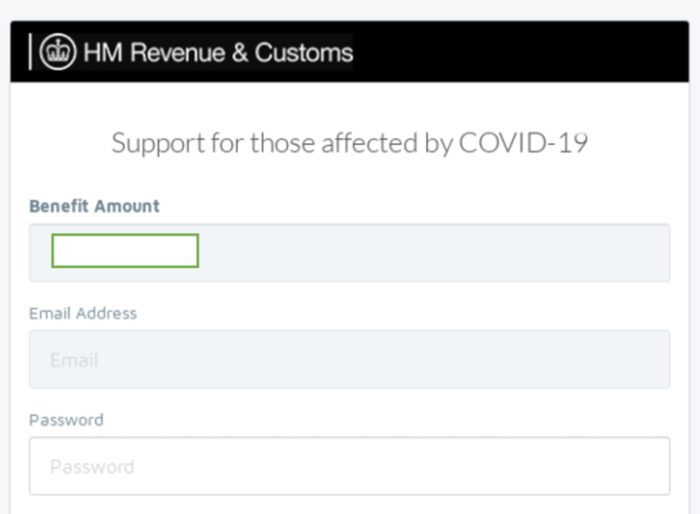This screenshot has width=700, height=514.
Task: Focus the Password input field
Action: pos(350,466)
